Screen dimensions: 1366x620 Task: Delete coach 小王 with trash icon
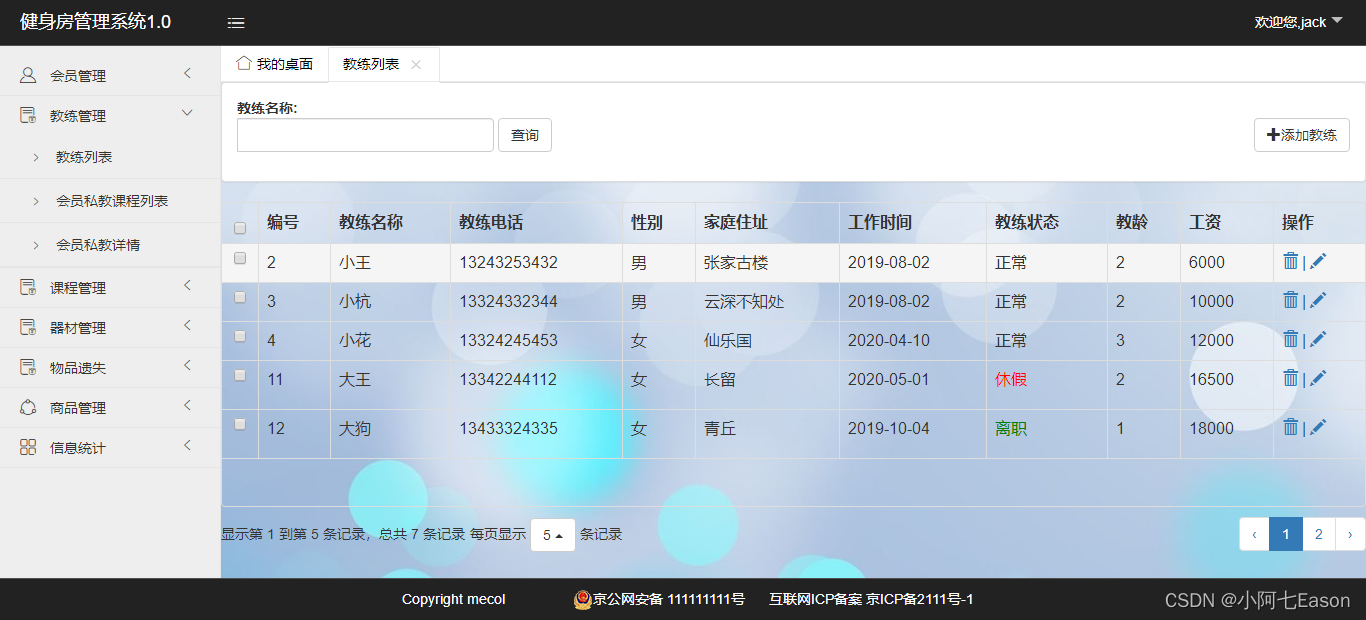1291,261
